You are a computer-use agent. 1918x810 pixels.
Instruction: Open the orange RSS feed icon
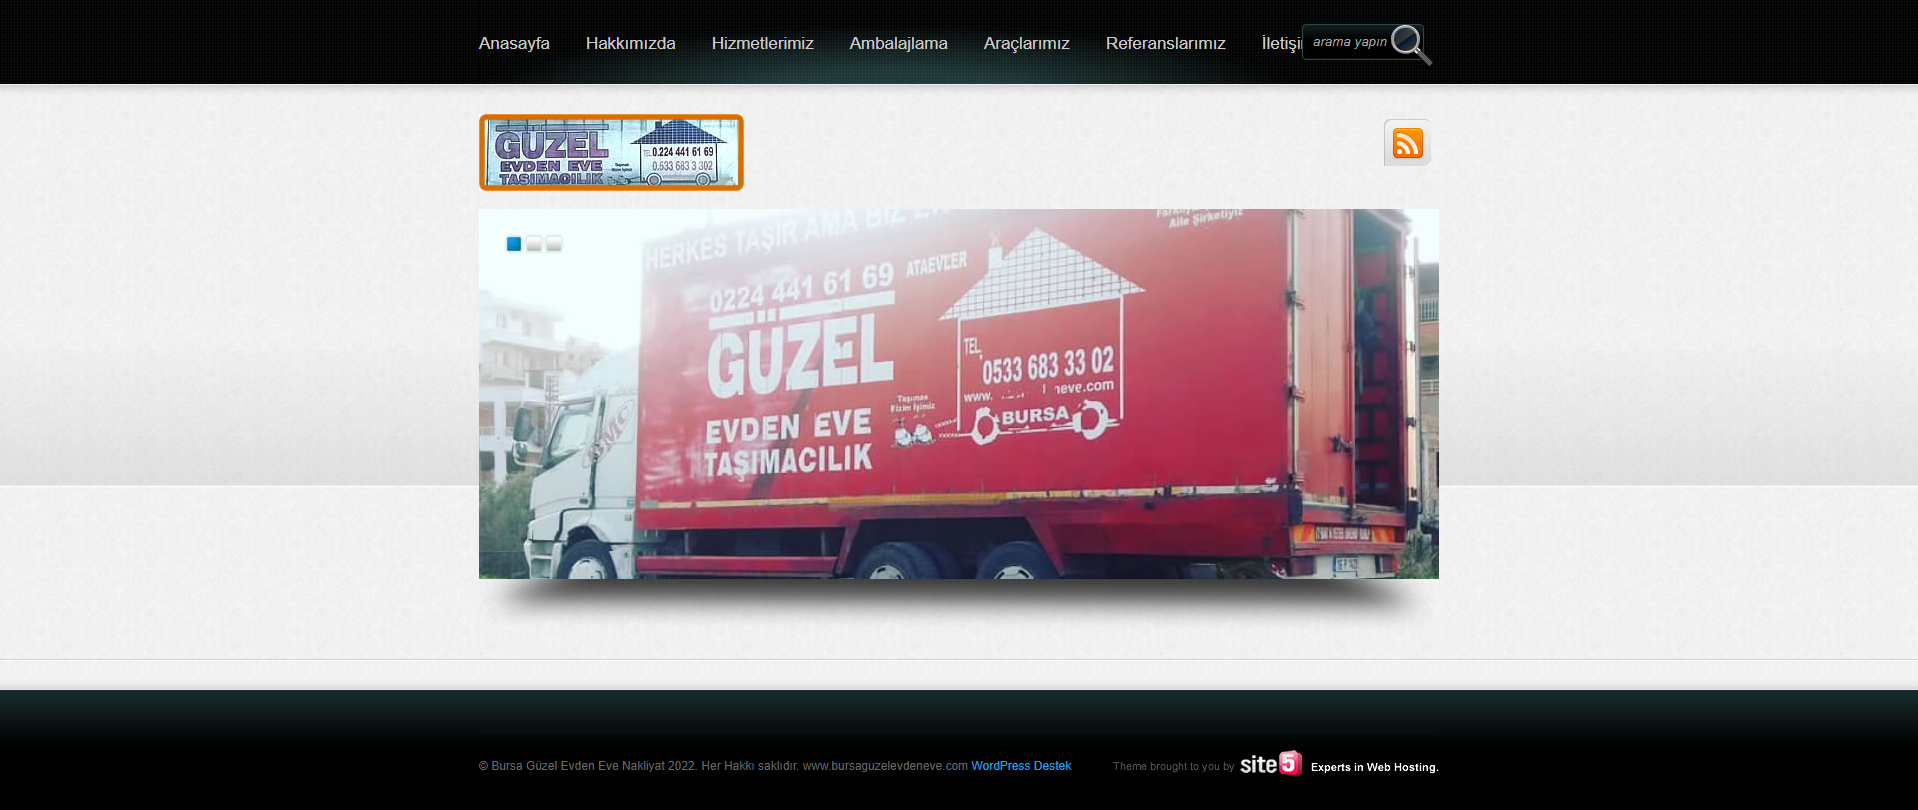point(1407,143)
